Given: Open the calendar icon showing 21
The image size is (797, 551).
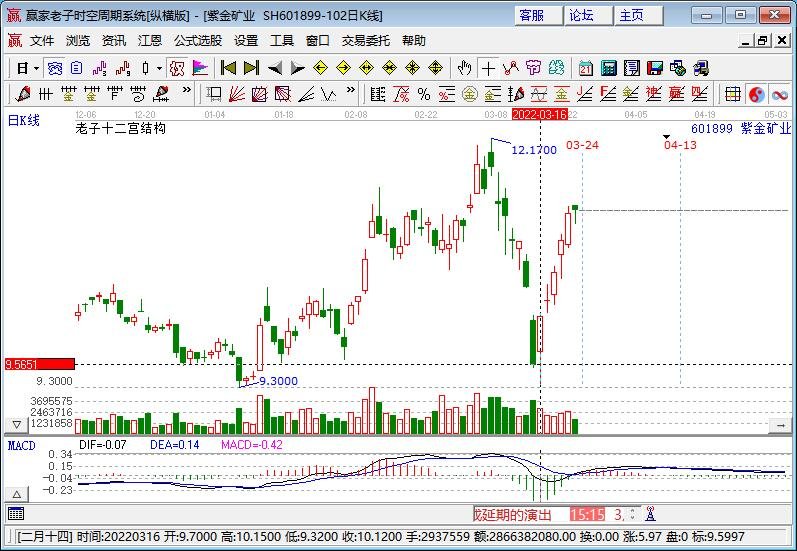Looking at the screenshot, I should point(586,68).
